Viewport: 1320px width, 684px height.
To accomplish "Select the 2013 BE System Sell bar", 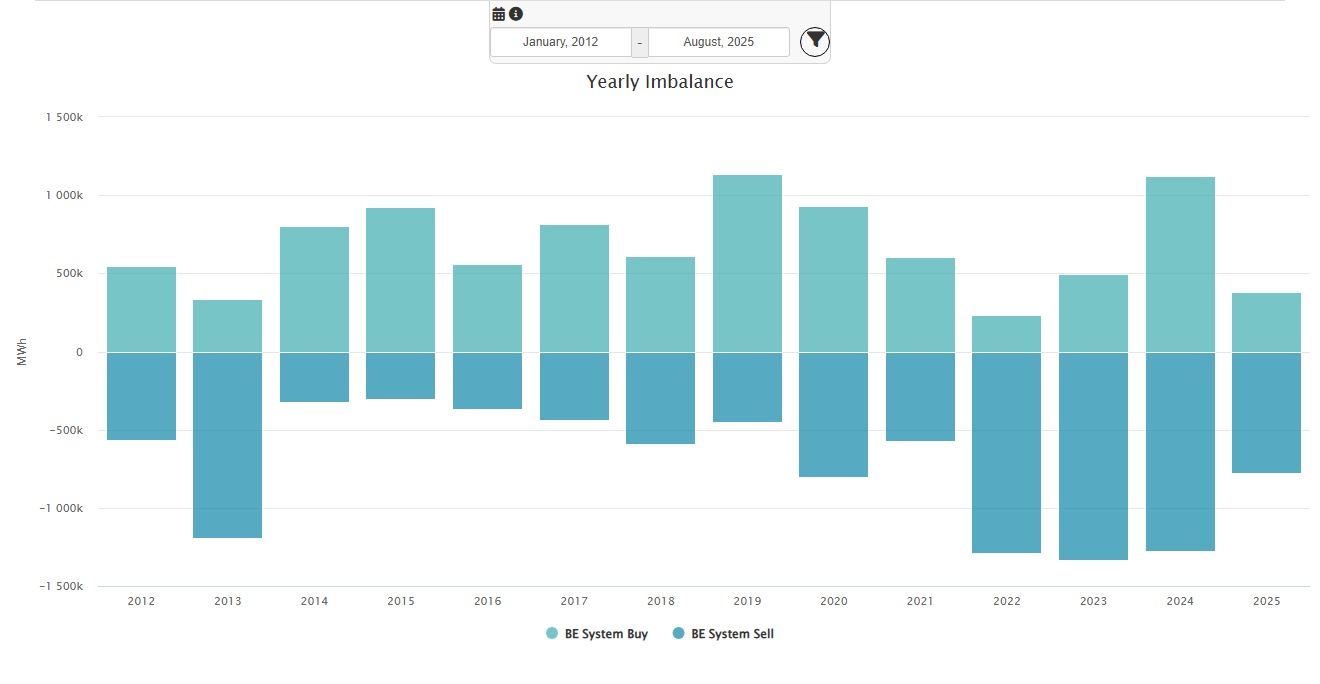I will pyautogui.click(x=227, y=445).
